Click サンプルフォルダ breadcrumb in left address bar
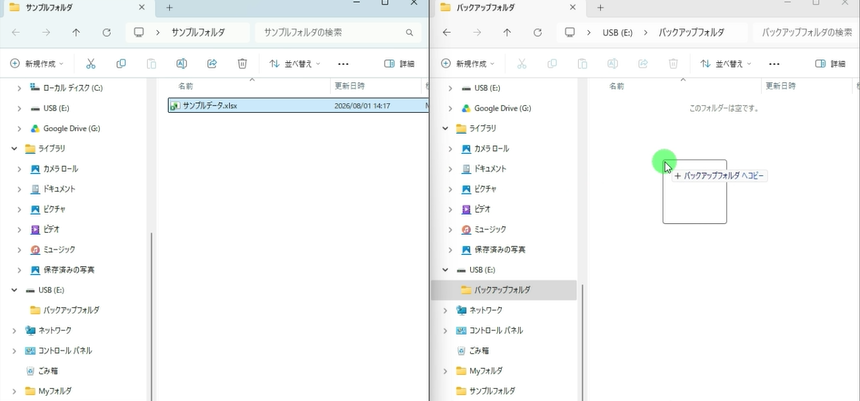The height and width of the screenshot is (401, 860). click(x=198, y=33)
